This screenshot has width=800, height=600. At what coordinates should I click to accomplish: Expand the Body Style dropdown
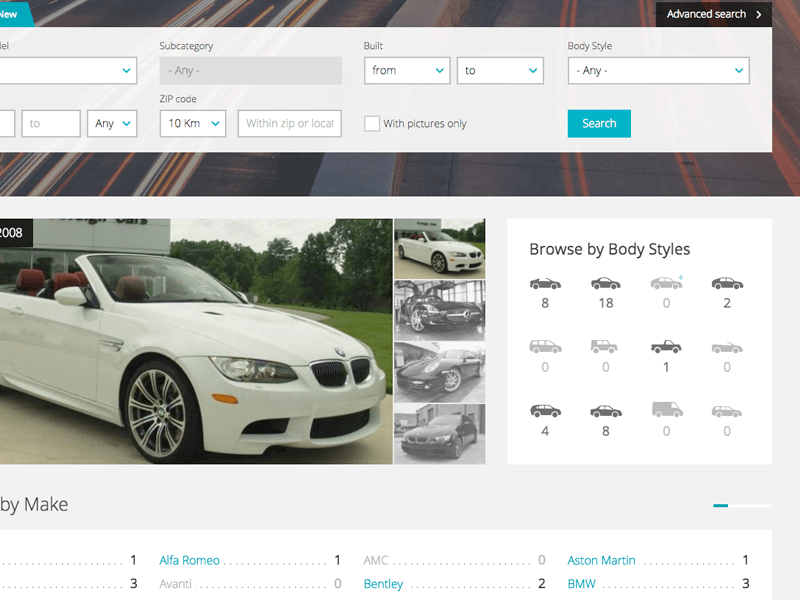click(x=659, y=70)
